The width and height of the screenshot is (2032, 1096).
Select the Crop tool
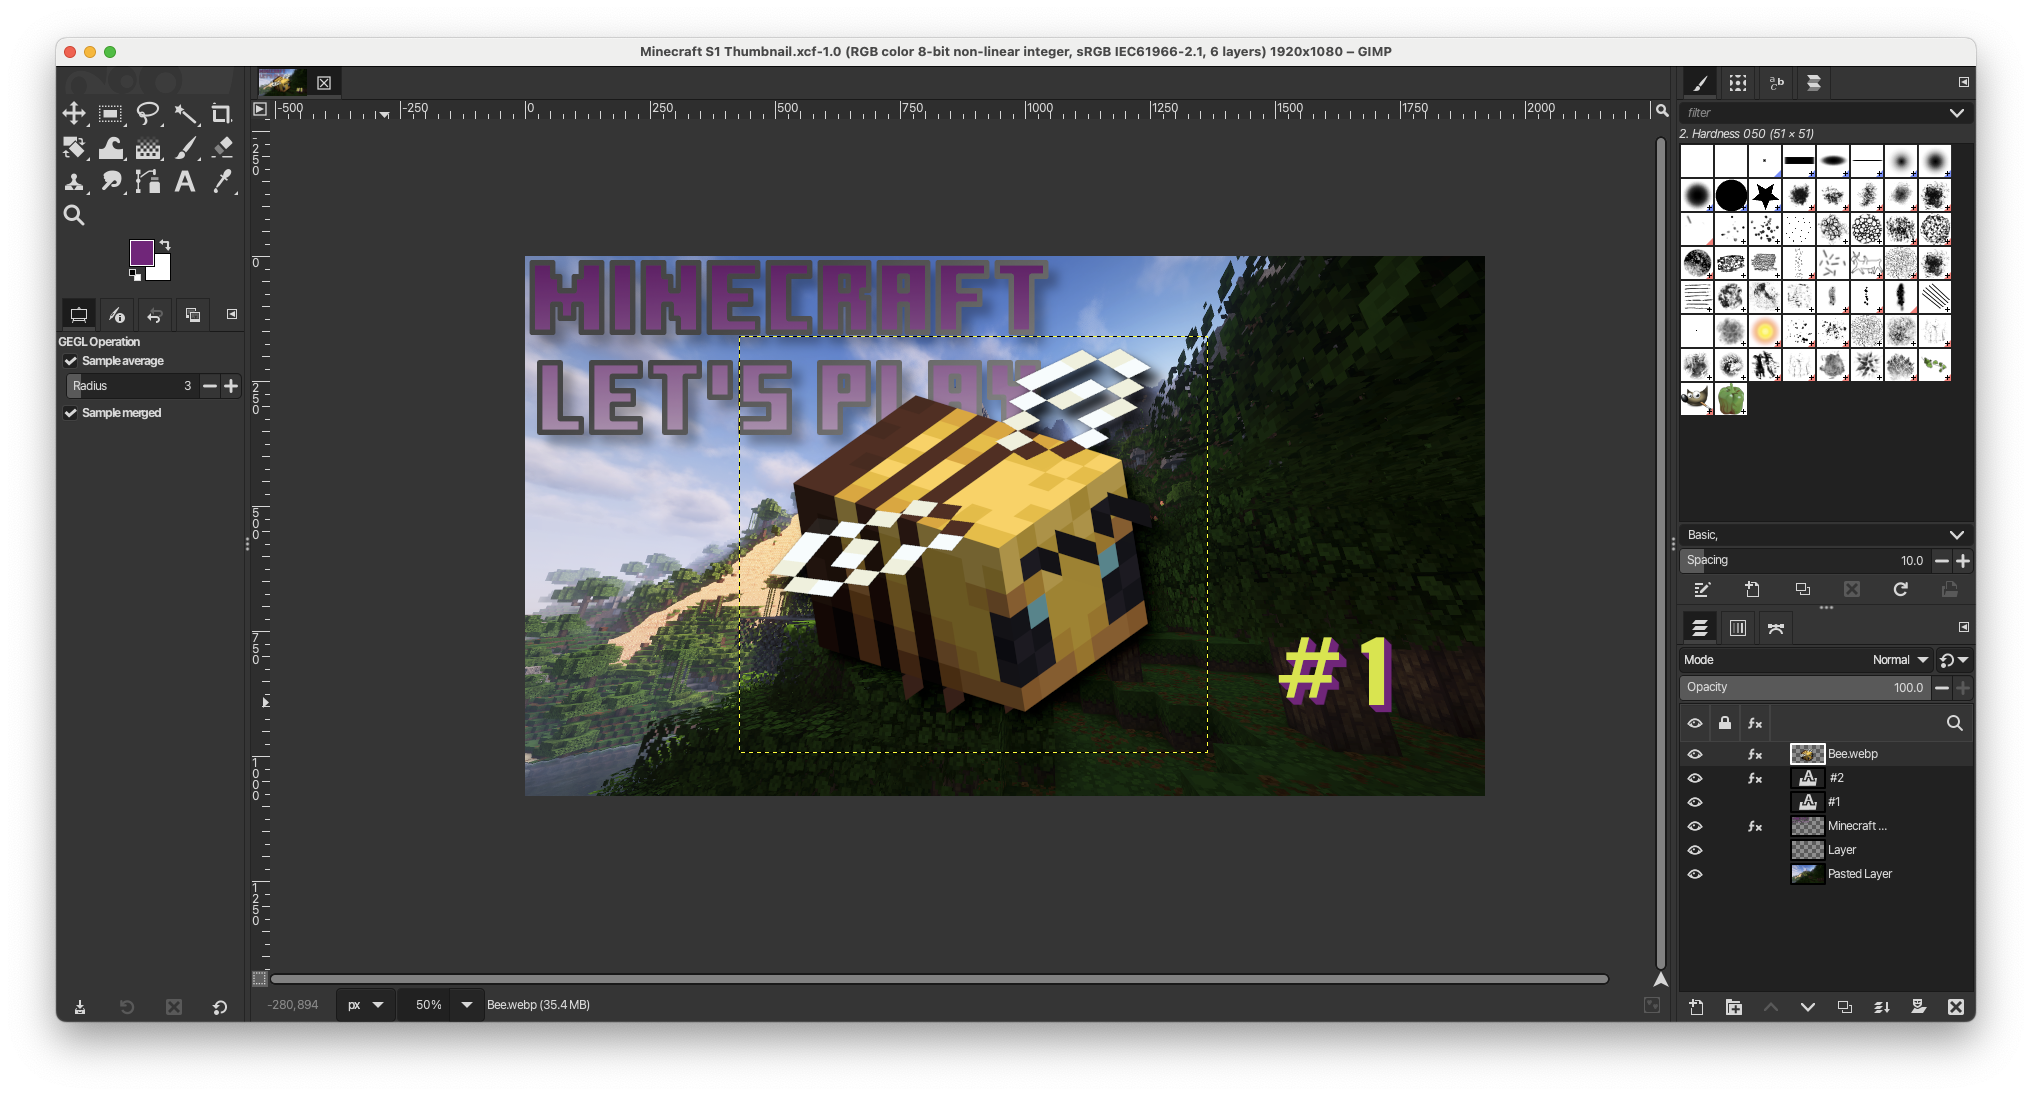pos(222,113)
